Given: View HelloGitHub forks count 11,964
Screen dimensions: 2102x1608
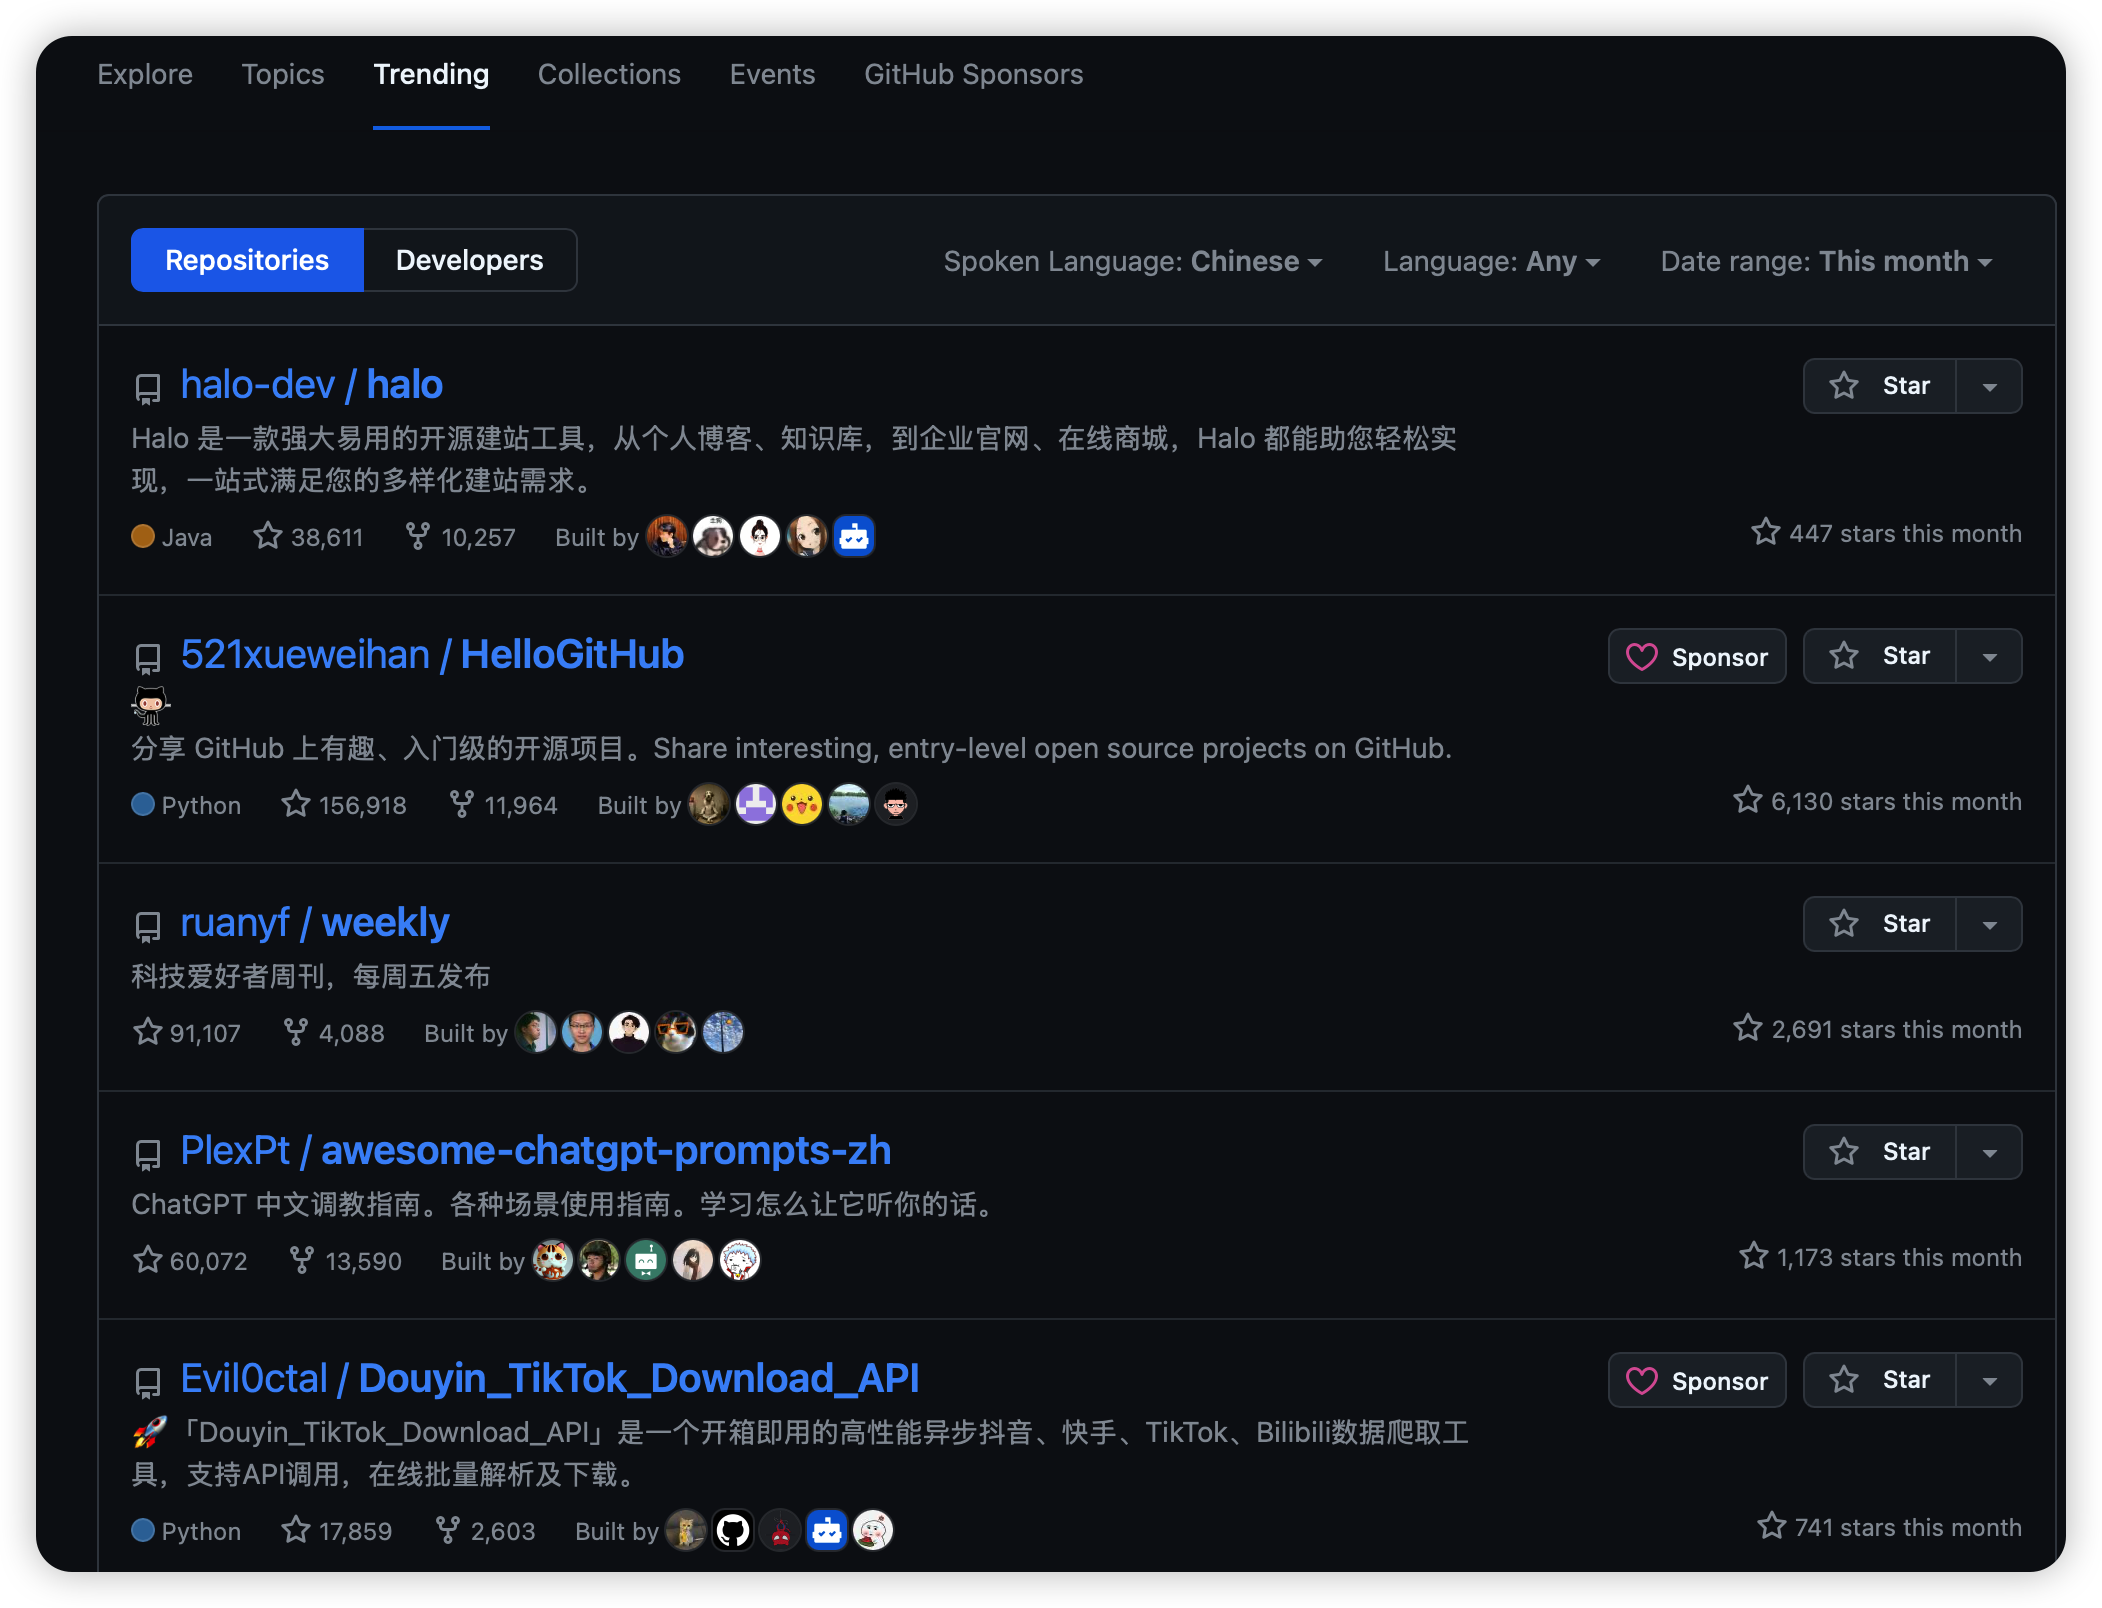Looking at the screenshot, I should pyautogui.click(x=503, y=805).
